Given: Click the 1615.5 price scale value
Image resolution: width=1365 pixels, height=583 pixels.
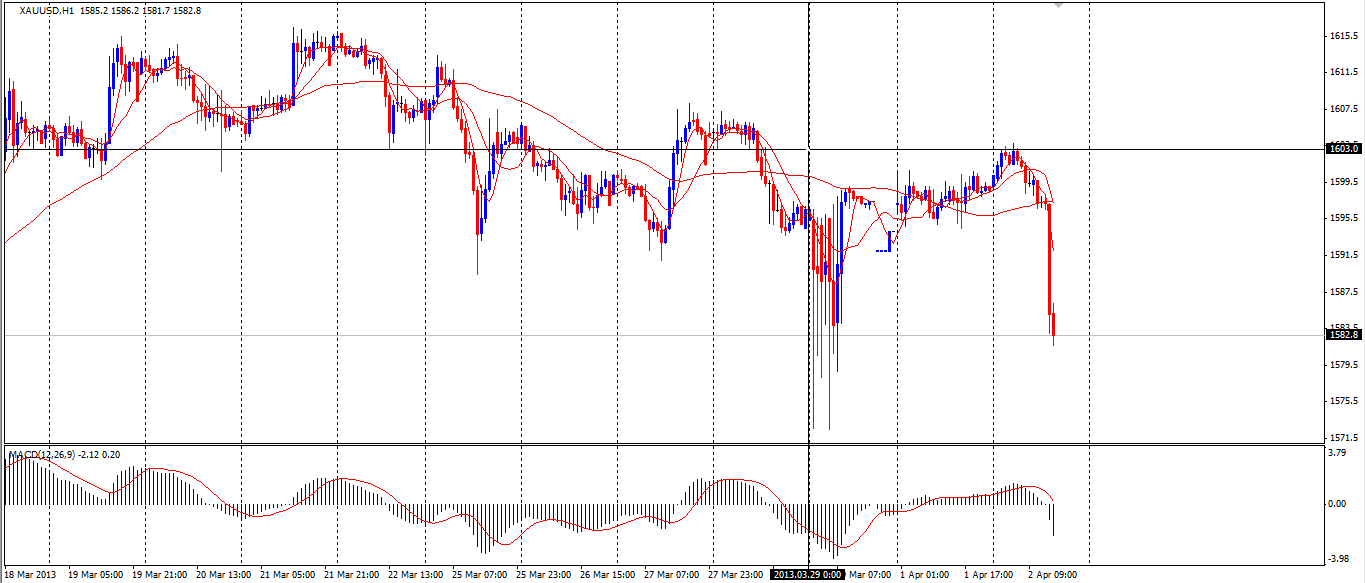Looking at the screenshot, I should pos(1344,36).
